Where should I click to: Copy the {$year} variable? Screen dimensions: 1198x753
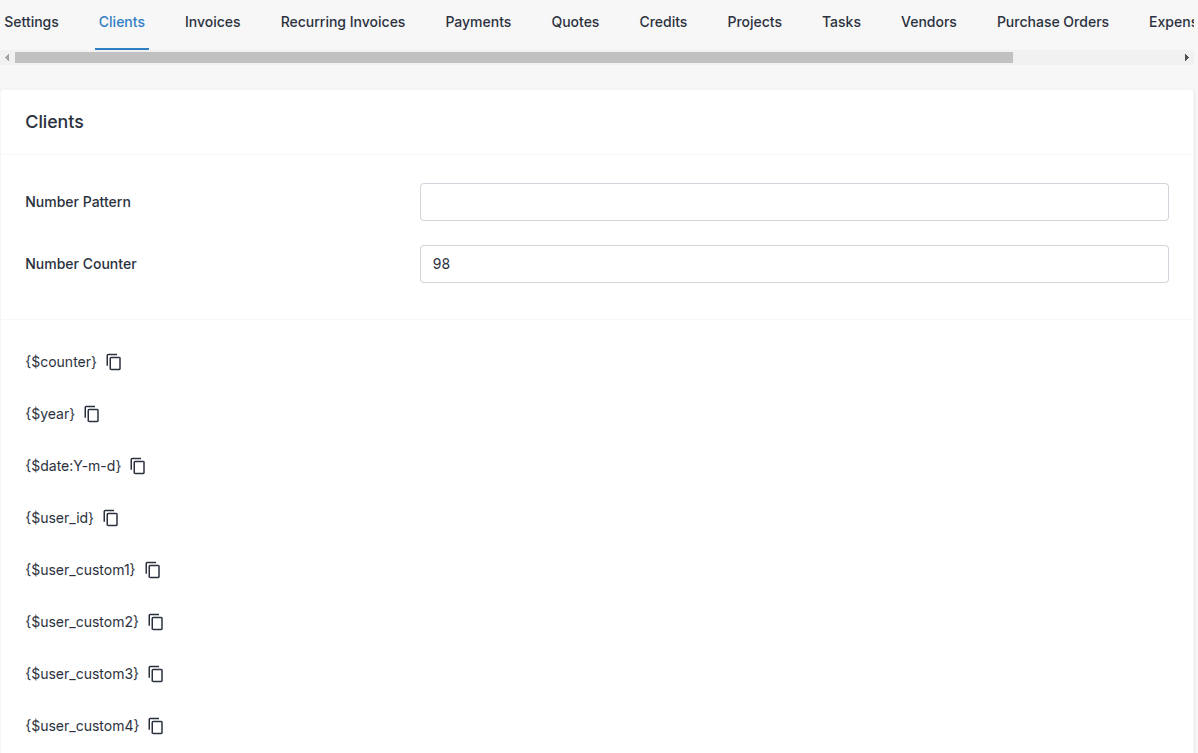[x=92, y=414]
